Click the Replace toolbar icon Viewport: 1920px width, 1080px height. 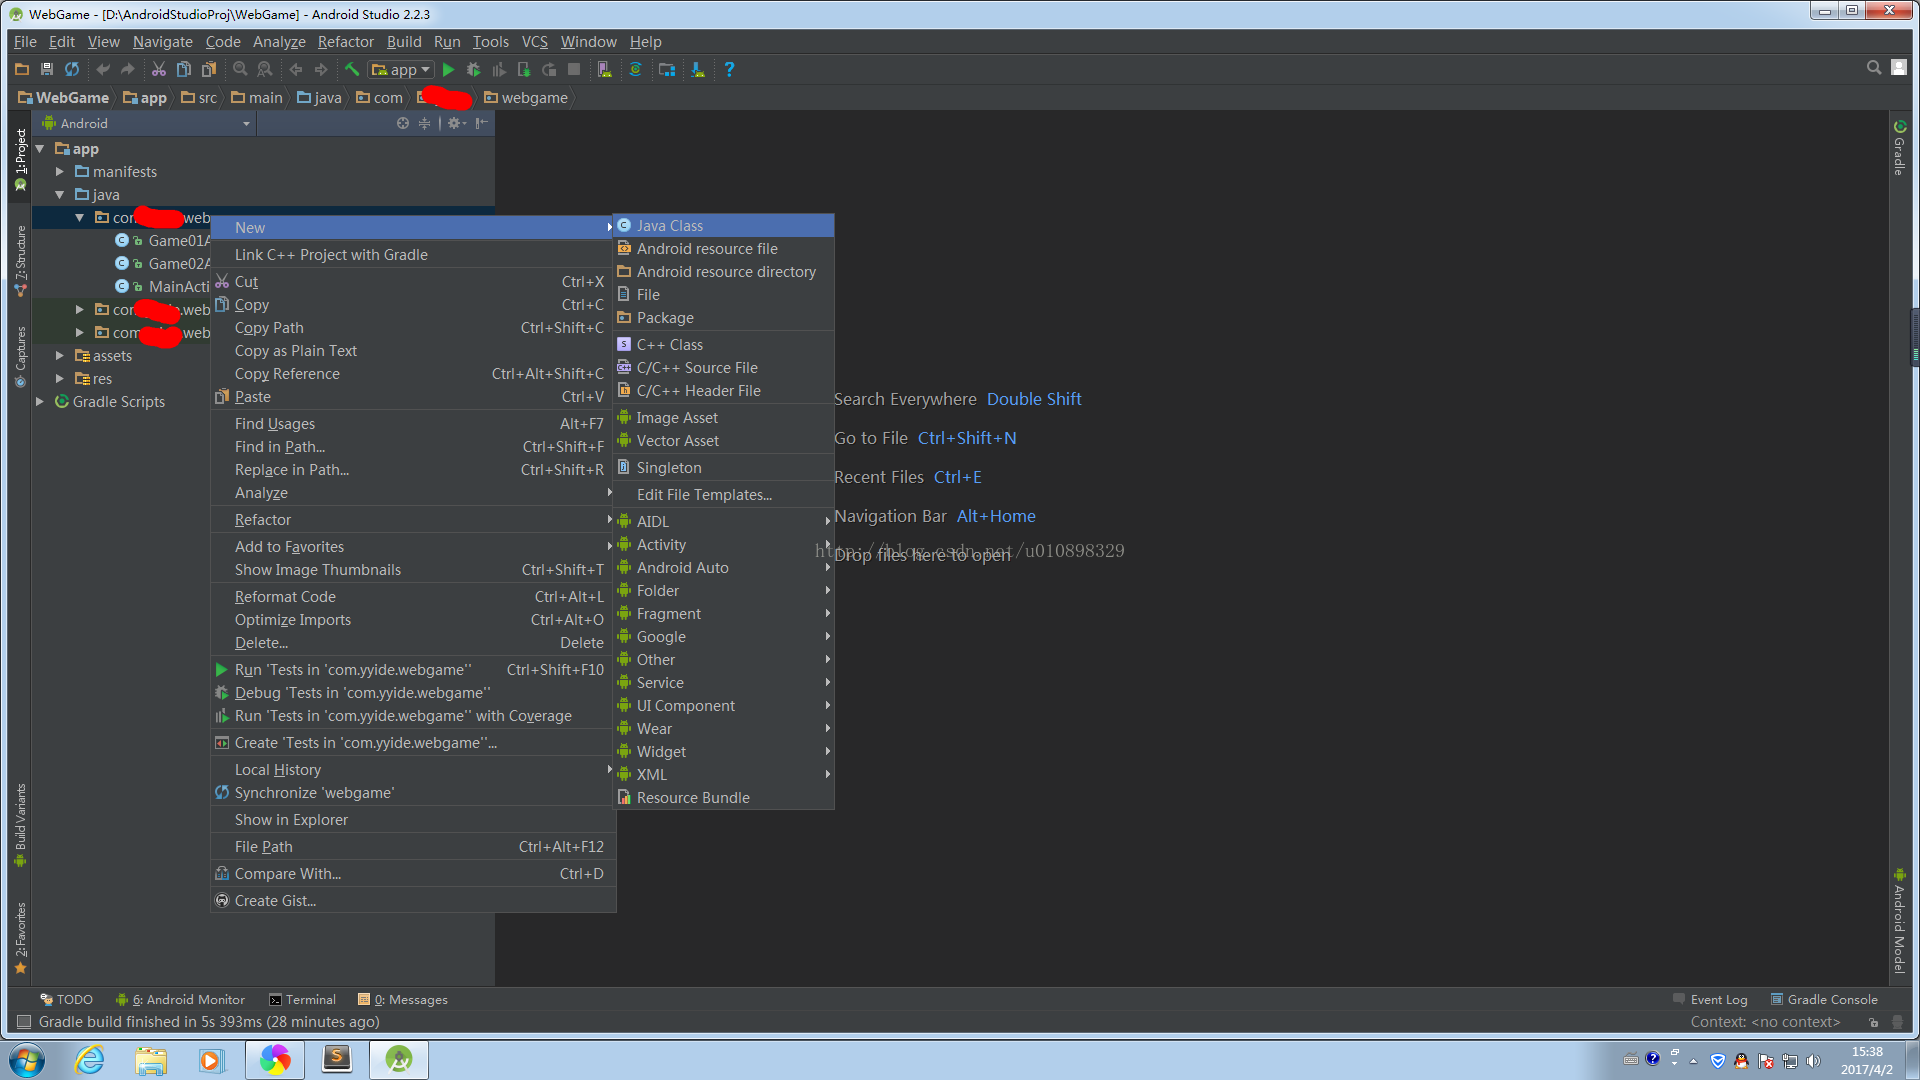pyautogui.click(x=265, y=69)
